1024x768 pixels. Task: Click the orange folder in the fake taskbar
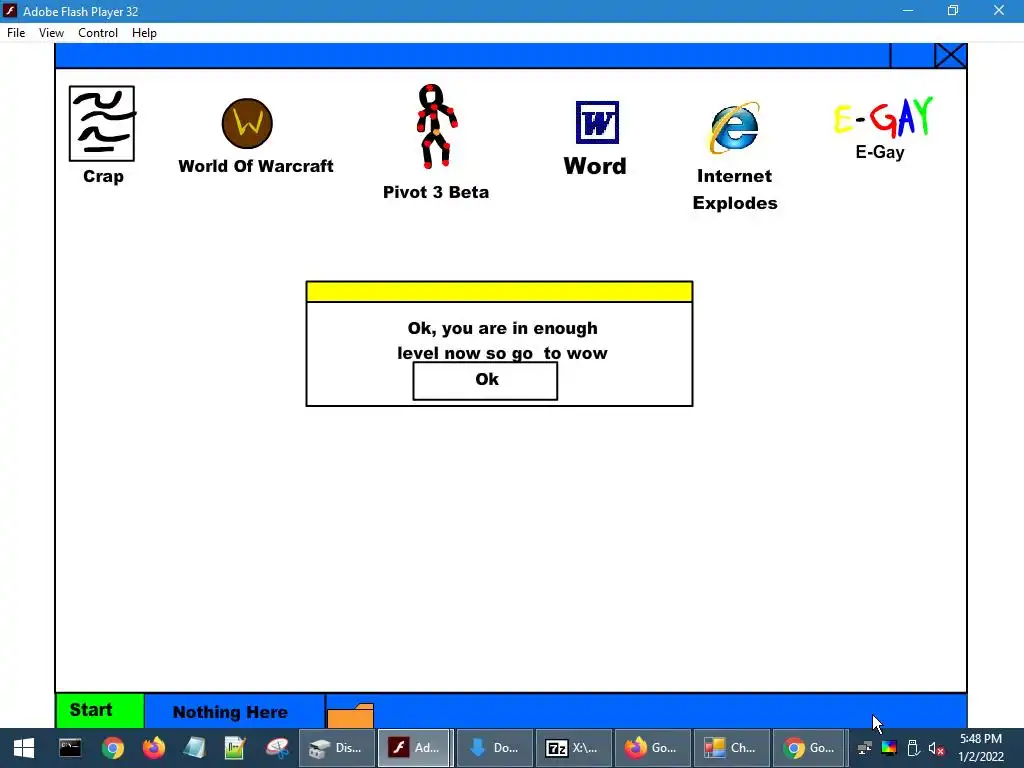coord(350,716)
